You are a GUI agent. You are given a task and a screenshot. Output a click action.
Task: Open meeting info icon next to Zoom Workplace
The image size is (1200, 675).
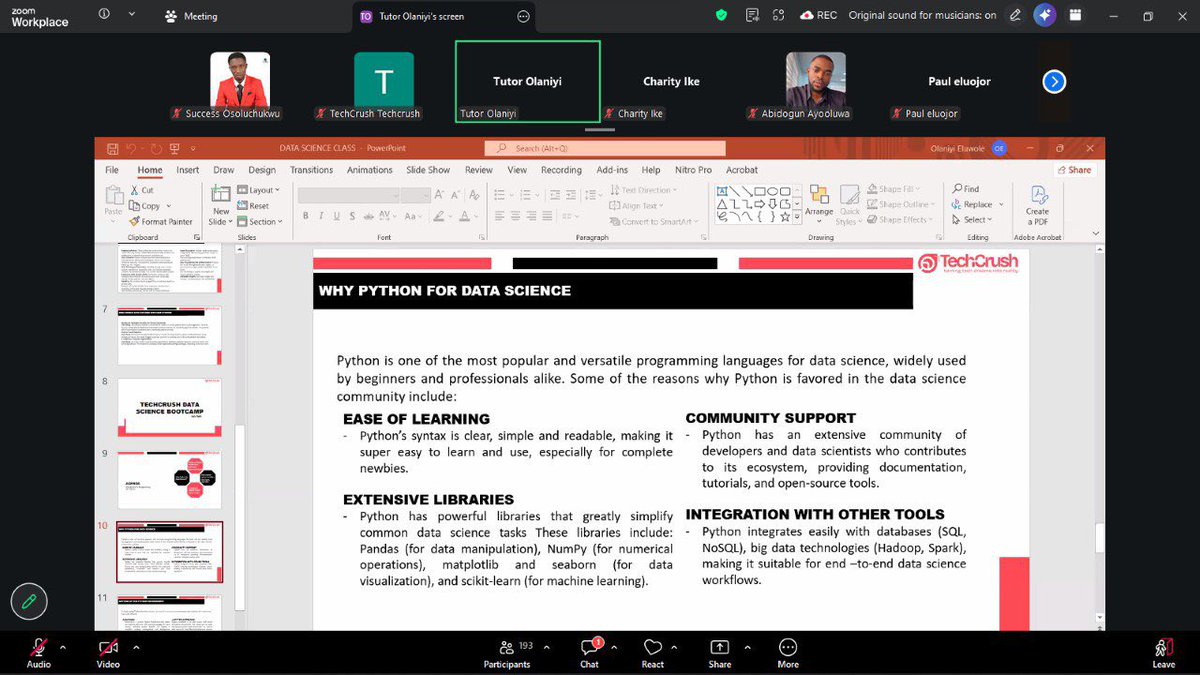coord(105,15)
